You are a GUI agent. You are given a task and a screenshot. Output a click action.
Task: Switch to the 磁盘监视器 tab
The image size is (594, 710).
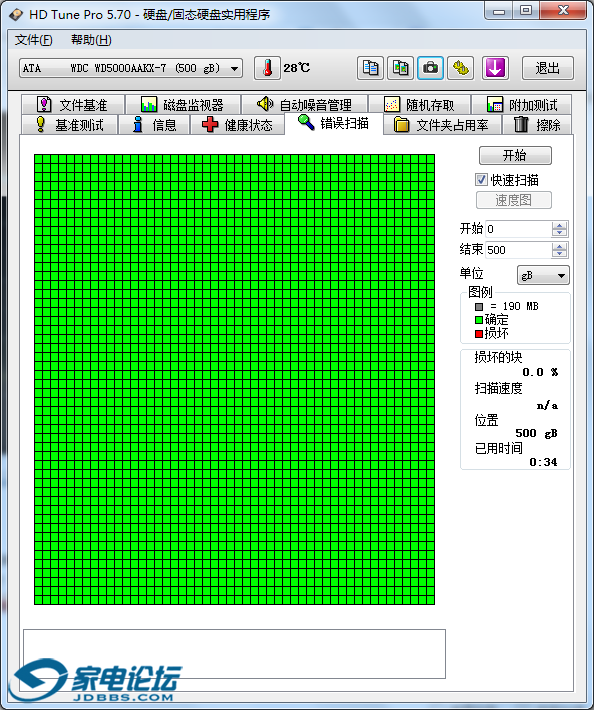pyautogui.click(x=182, y=105)
